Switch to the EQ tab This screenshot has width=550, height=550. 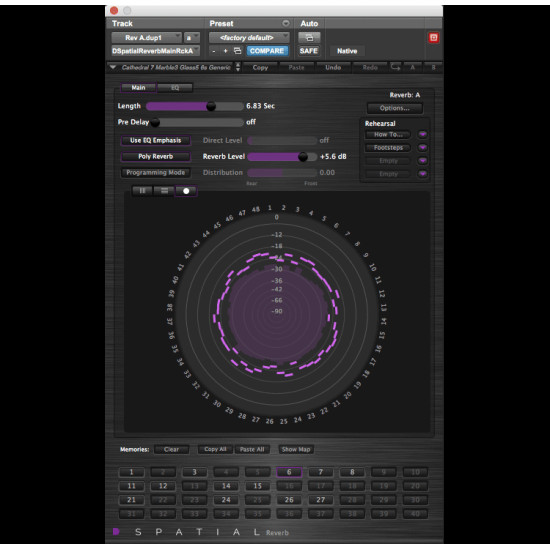[175, 88]
